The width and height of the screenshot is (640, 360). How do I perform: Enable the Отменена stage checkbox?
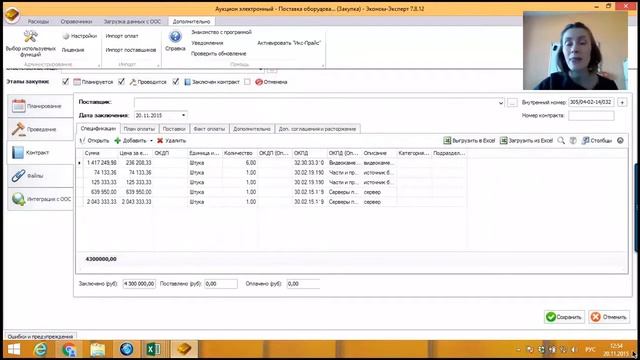point(247,82)
